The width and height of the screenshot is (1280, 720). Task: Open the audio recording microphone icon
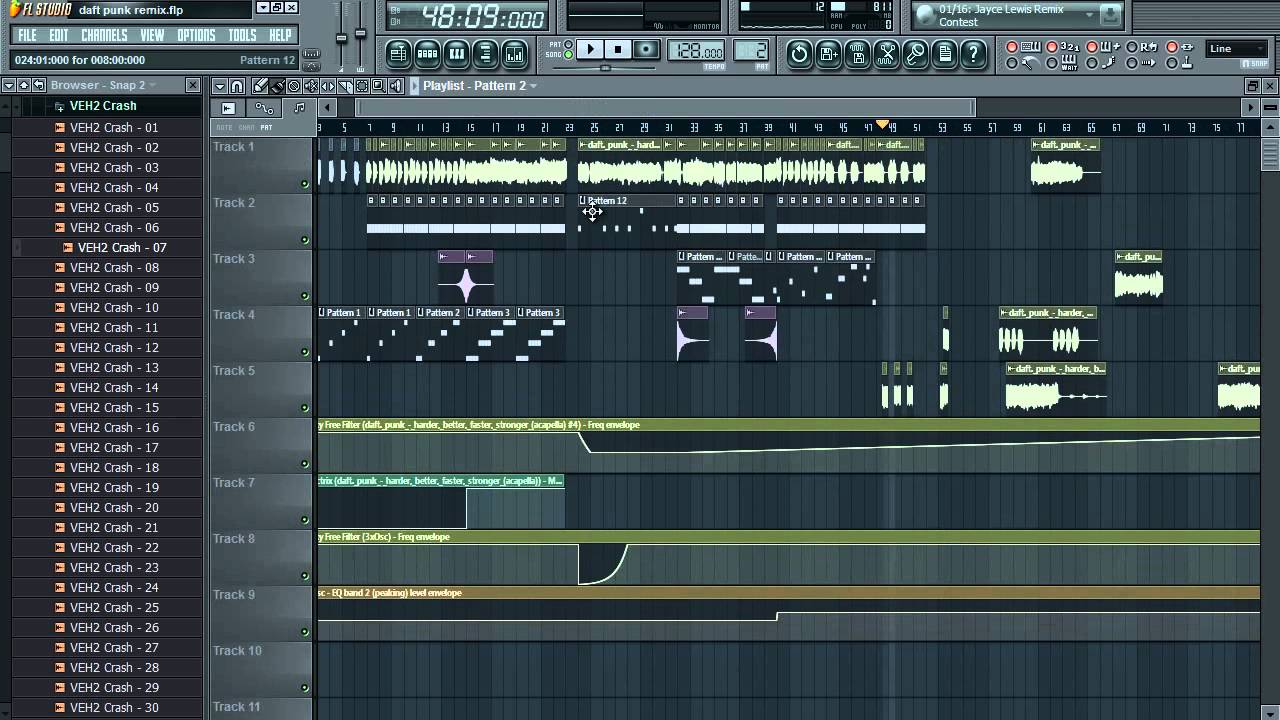pyautogui.click(x=915, y=54)
